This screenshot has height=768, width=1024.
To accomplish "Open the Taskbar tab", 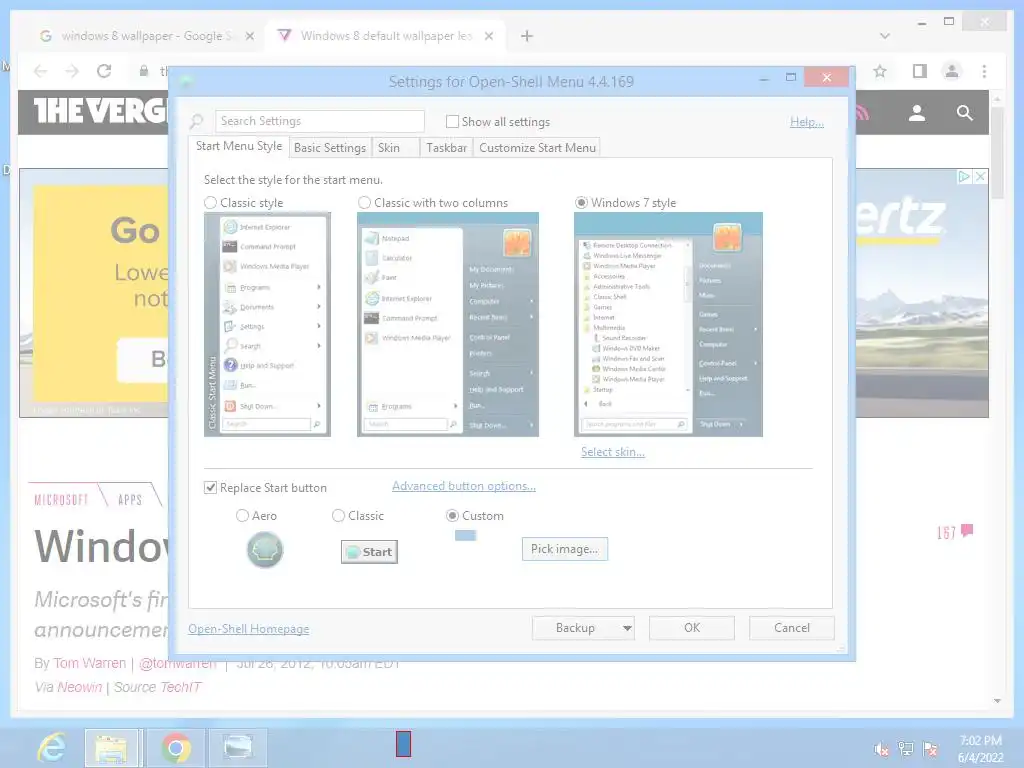I will click(446, 148).
